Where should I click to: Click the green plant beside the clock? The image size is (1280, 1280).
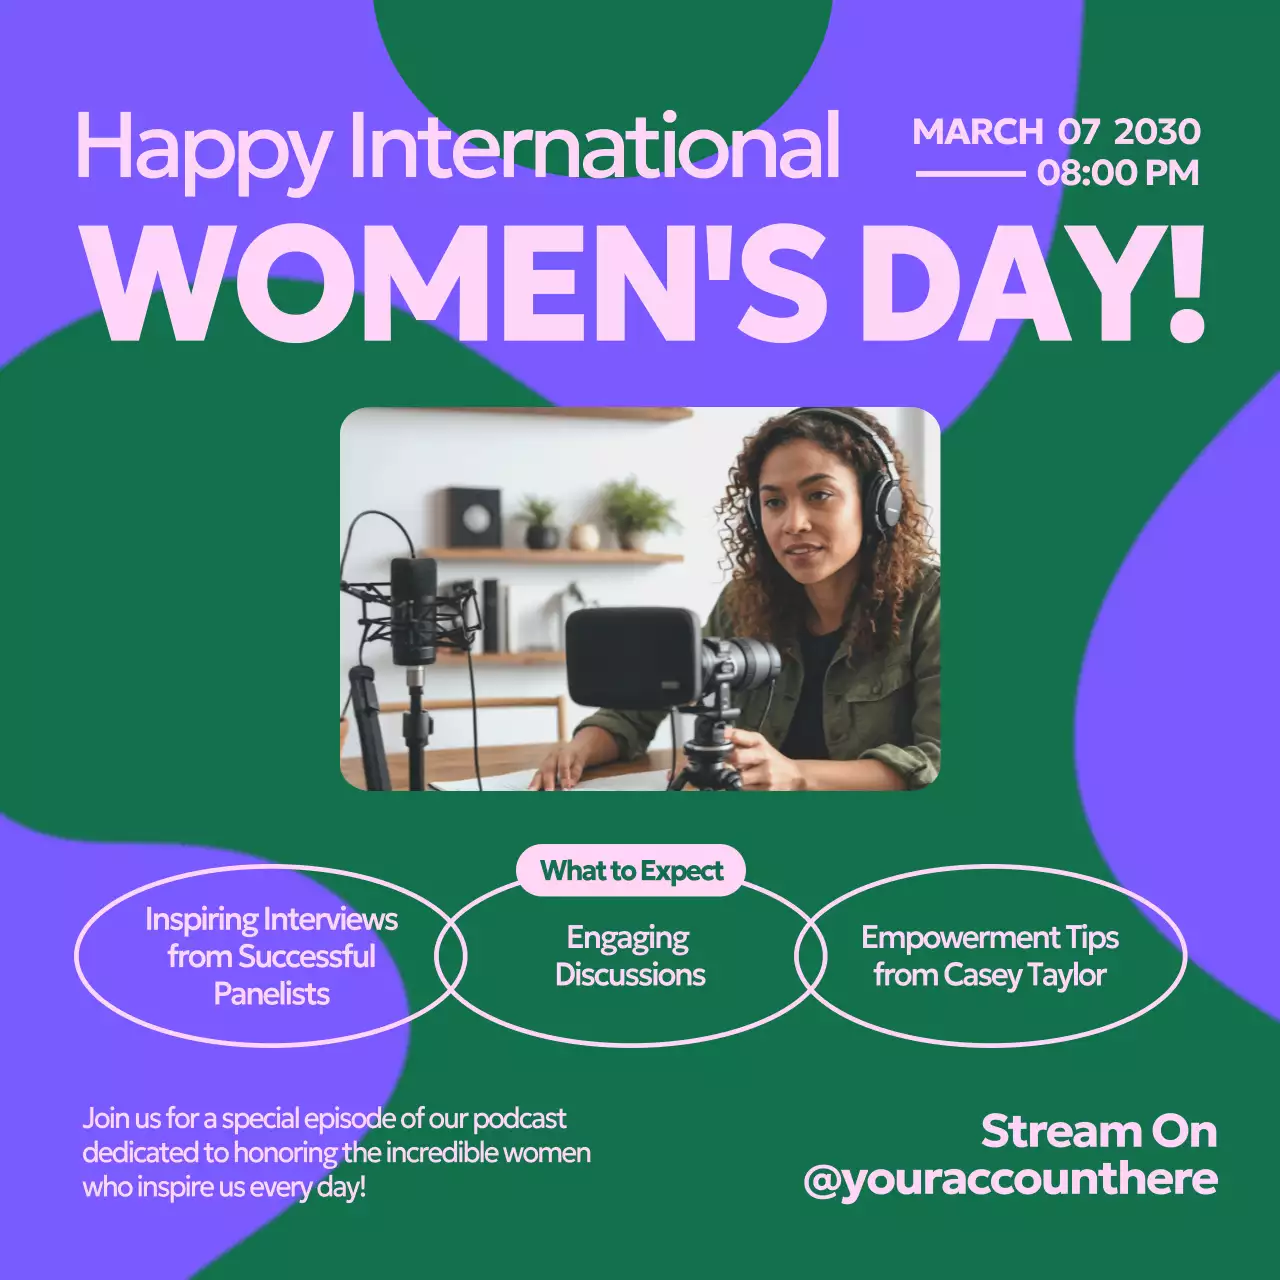(630, 505)
